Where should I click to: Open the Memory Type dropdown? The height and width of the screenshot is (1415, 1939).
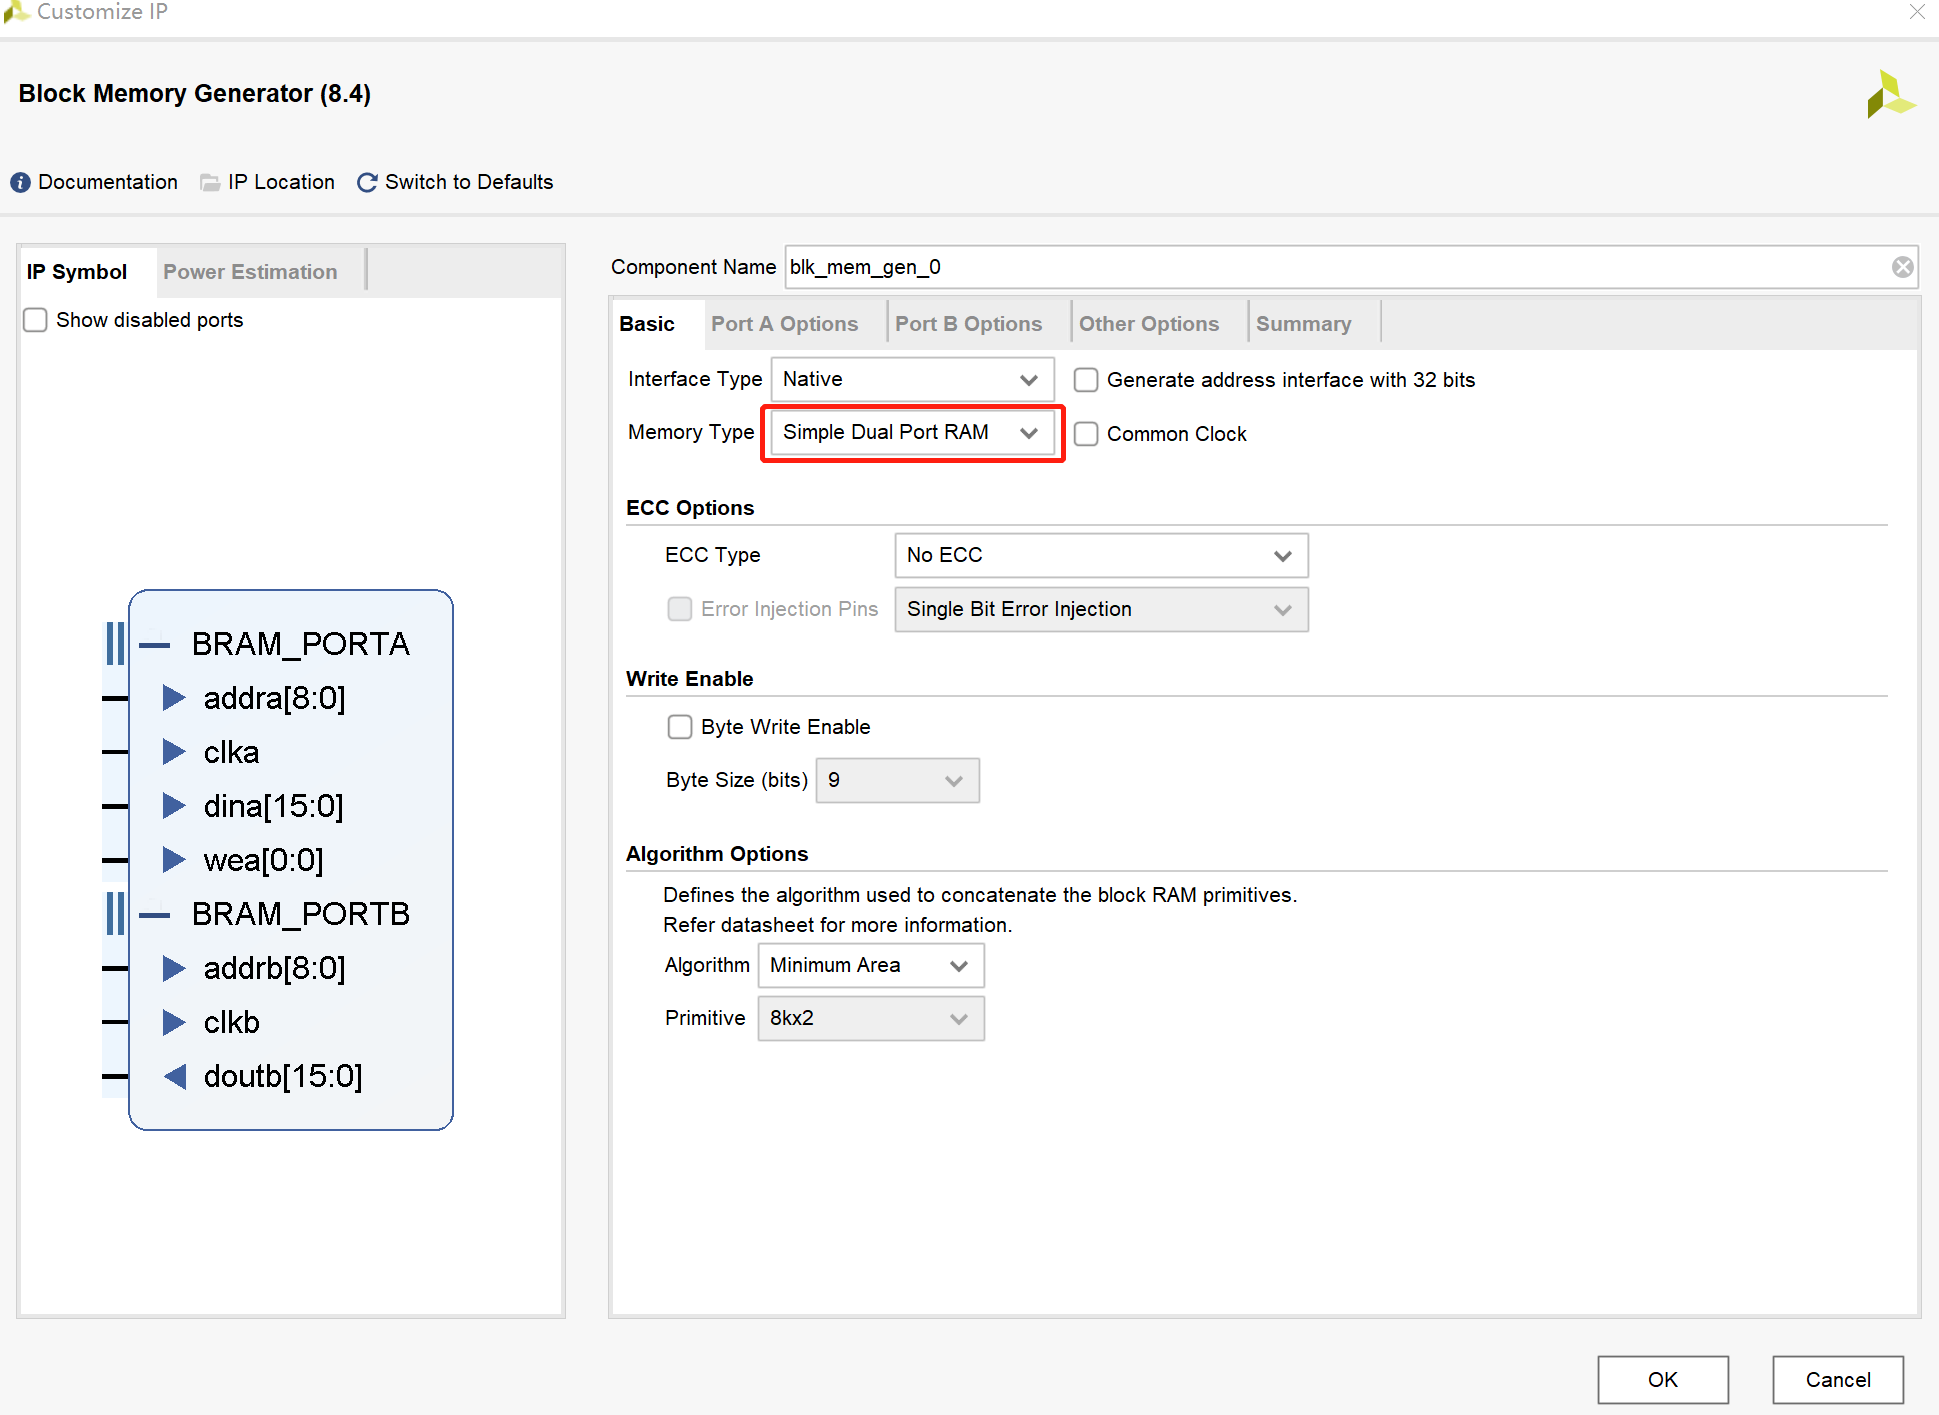click(x=912, y=433)
